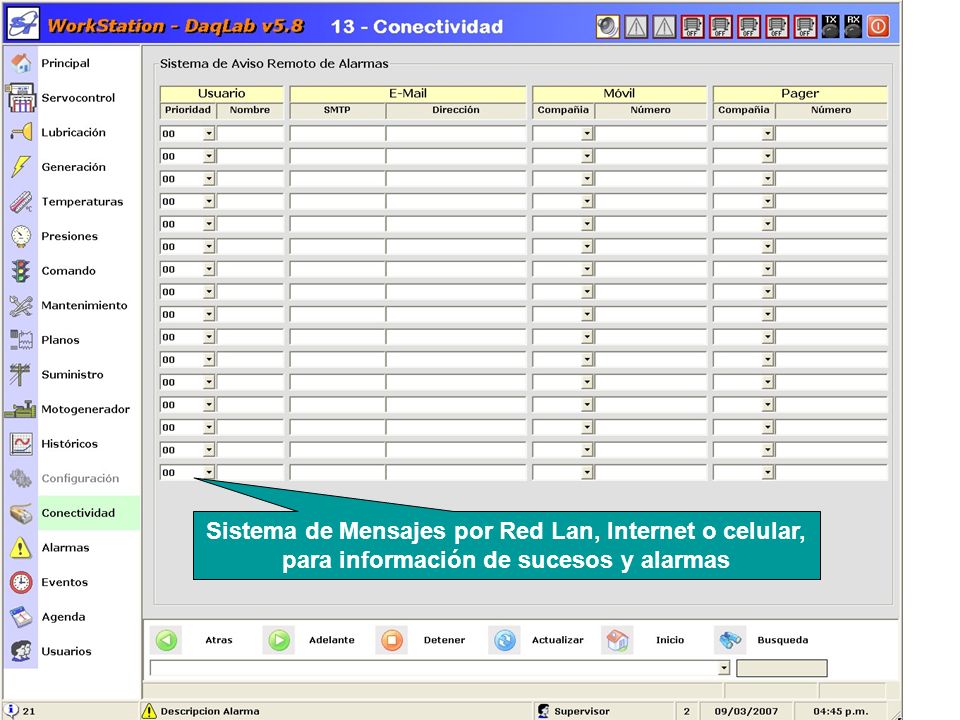Viewport: 960px width, 720px height.
Task: Click the Usuarios person icon
Action: pos(21,651)
